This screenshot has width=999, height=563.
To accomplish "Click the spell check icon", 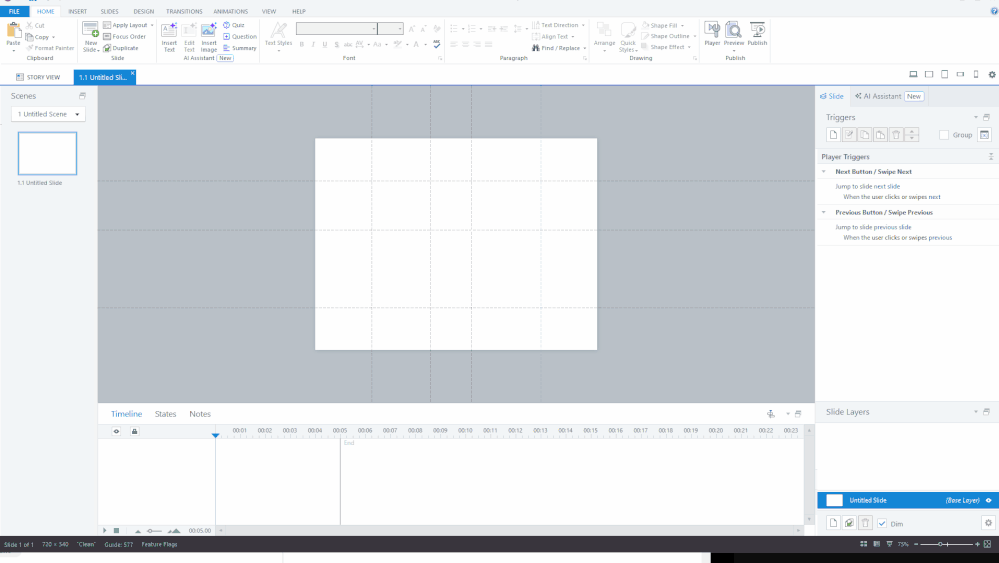I will 436,44.
